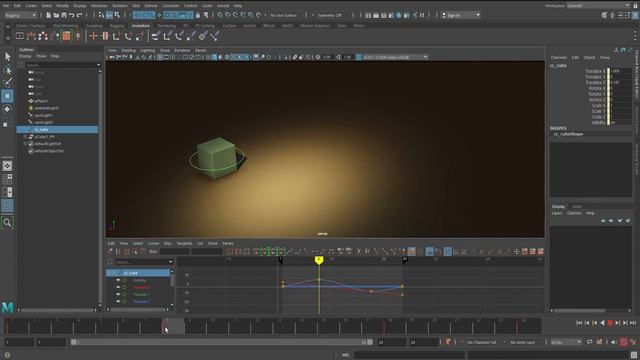This screenshot has height=360, width=640.
Task: Click the Save Scene icon
Action: [x=64, y=15]
